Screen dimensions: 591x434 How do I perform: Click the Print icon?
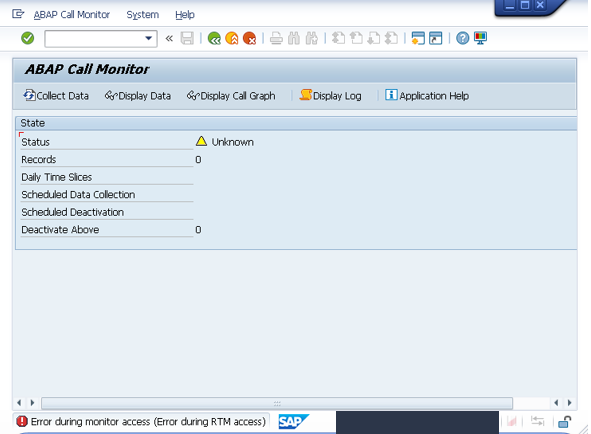276,38
